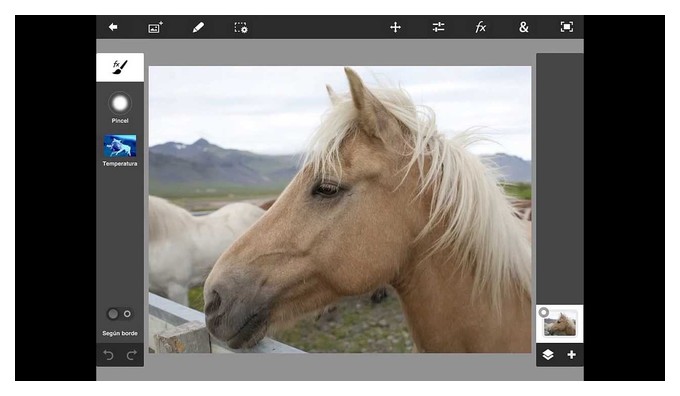Image resolution: width=680 pixels, height=396 pixels.
Task: Go back with the left arrow icon
Action: point(113,27)
